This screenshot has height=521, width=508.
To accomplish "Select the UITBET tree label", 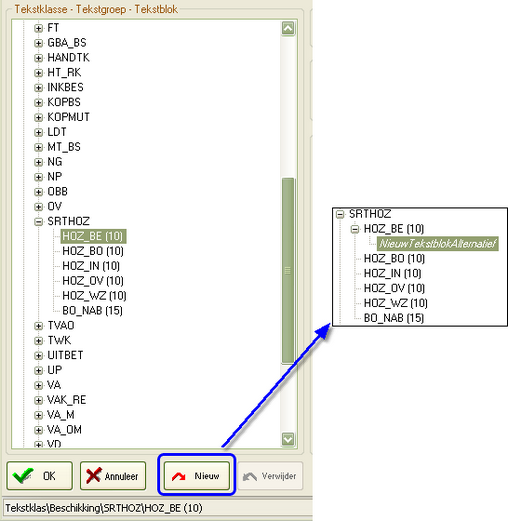I will pos(65,355).
